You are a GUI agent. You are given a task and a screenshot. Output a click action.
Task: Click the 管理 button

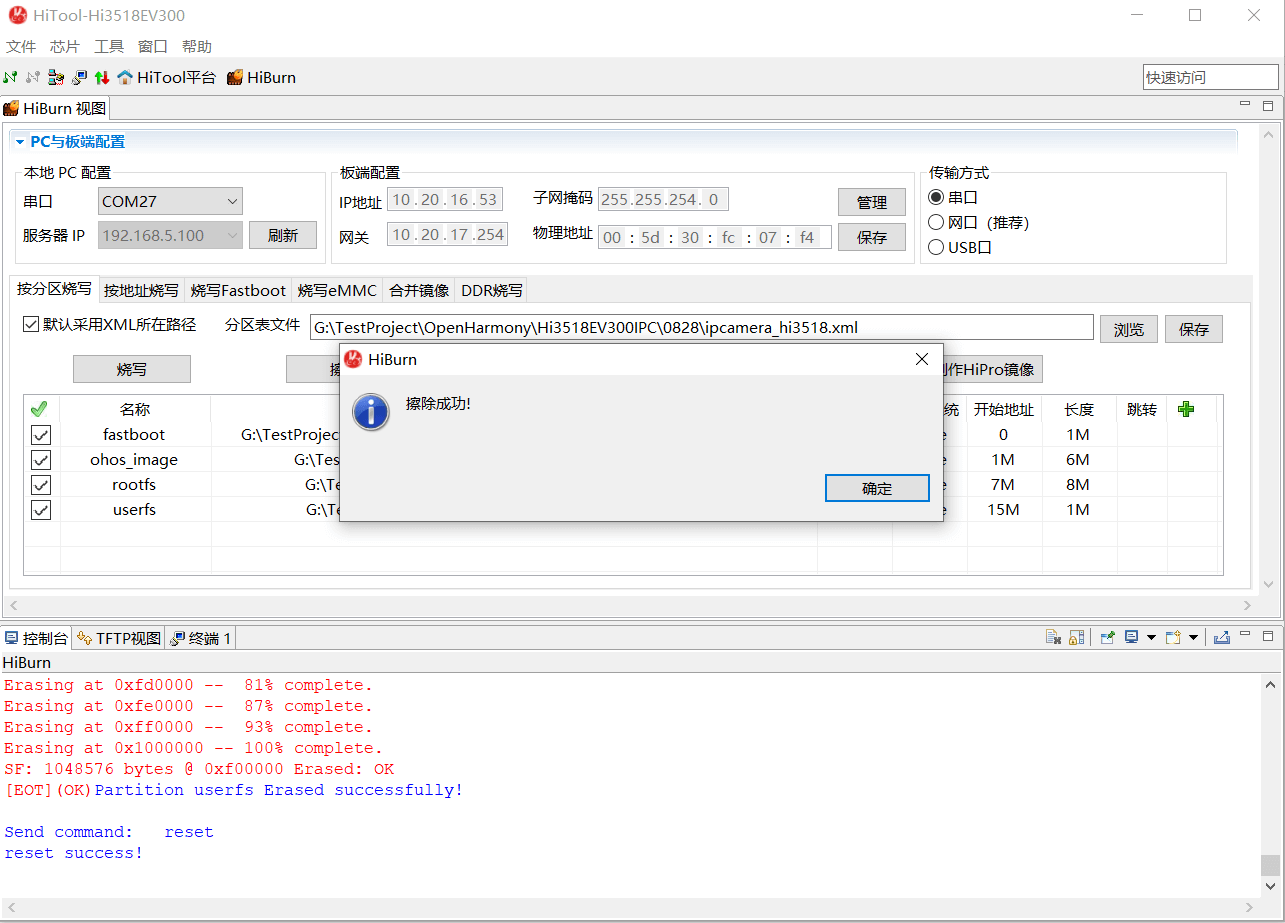[x=872, y=202]
